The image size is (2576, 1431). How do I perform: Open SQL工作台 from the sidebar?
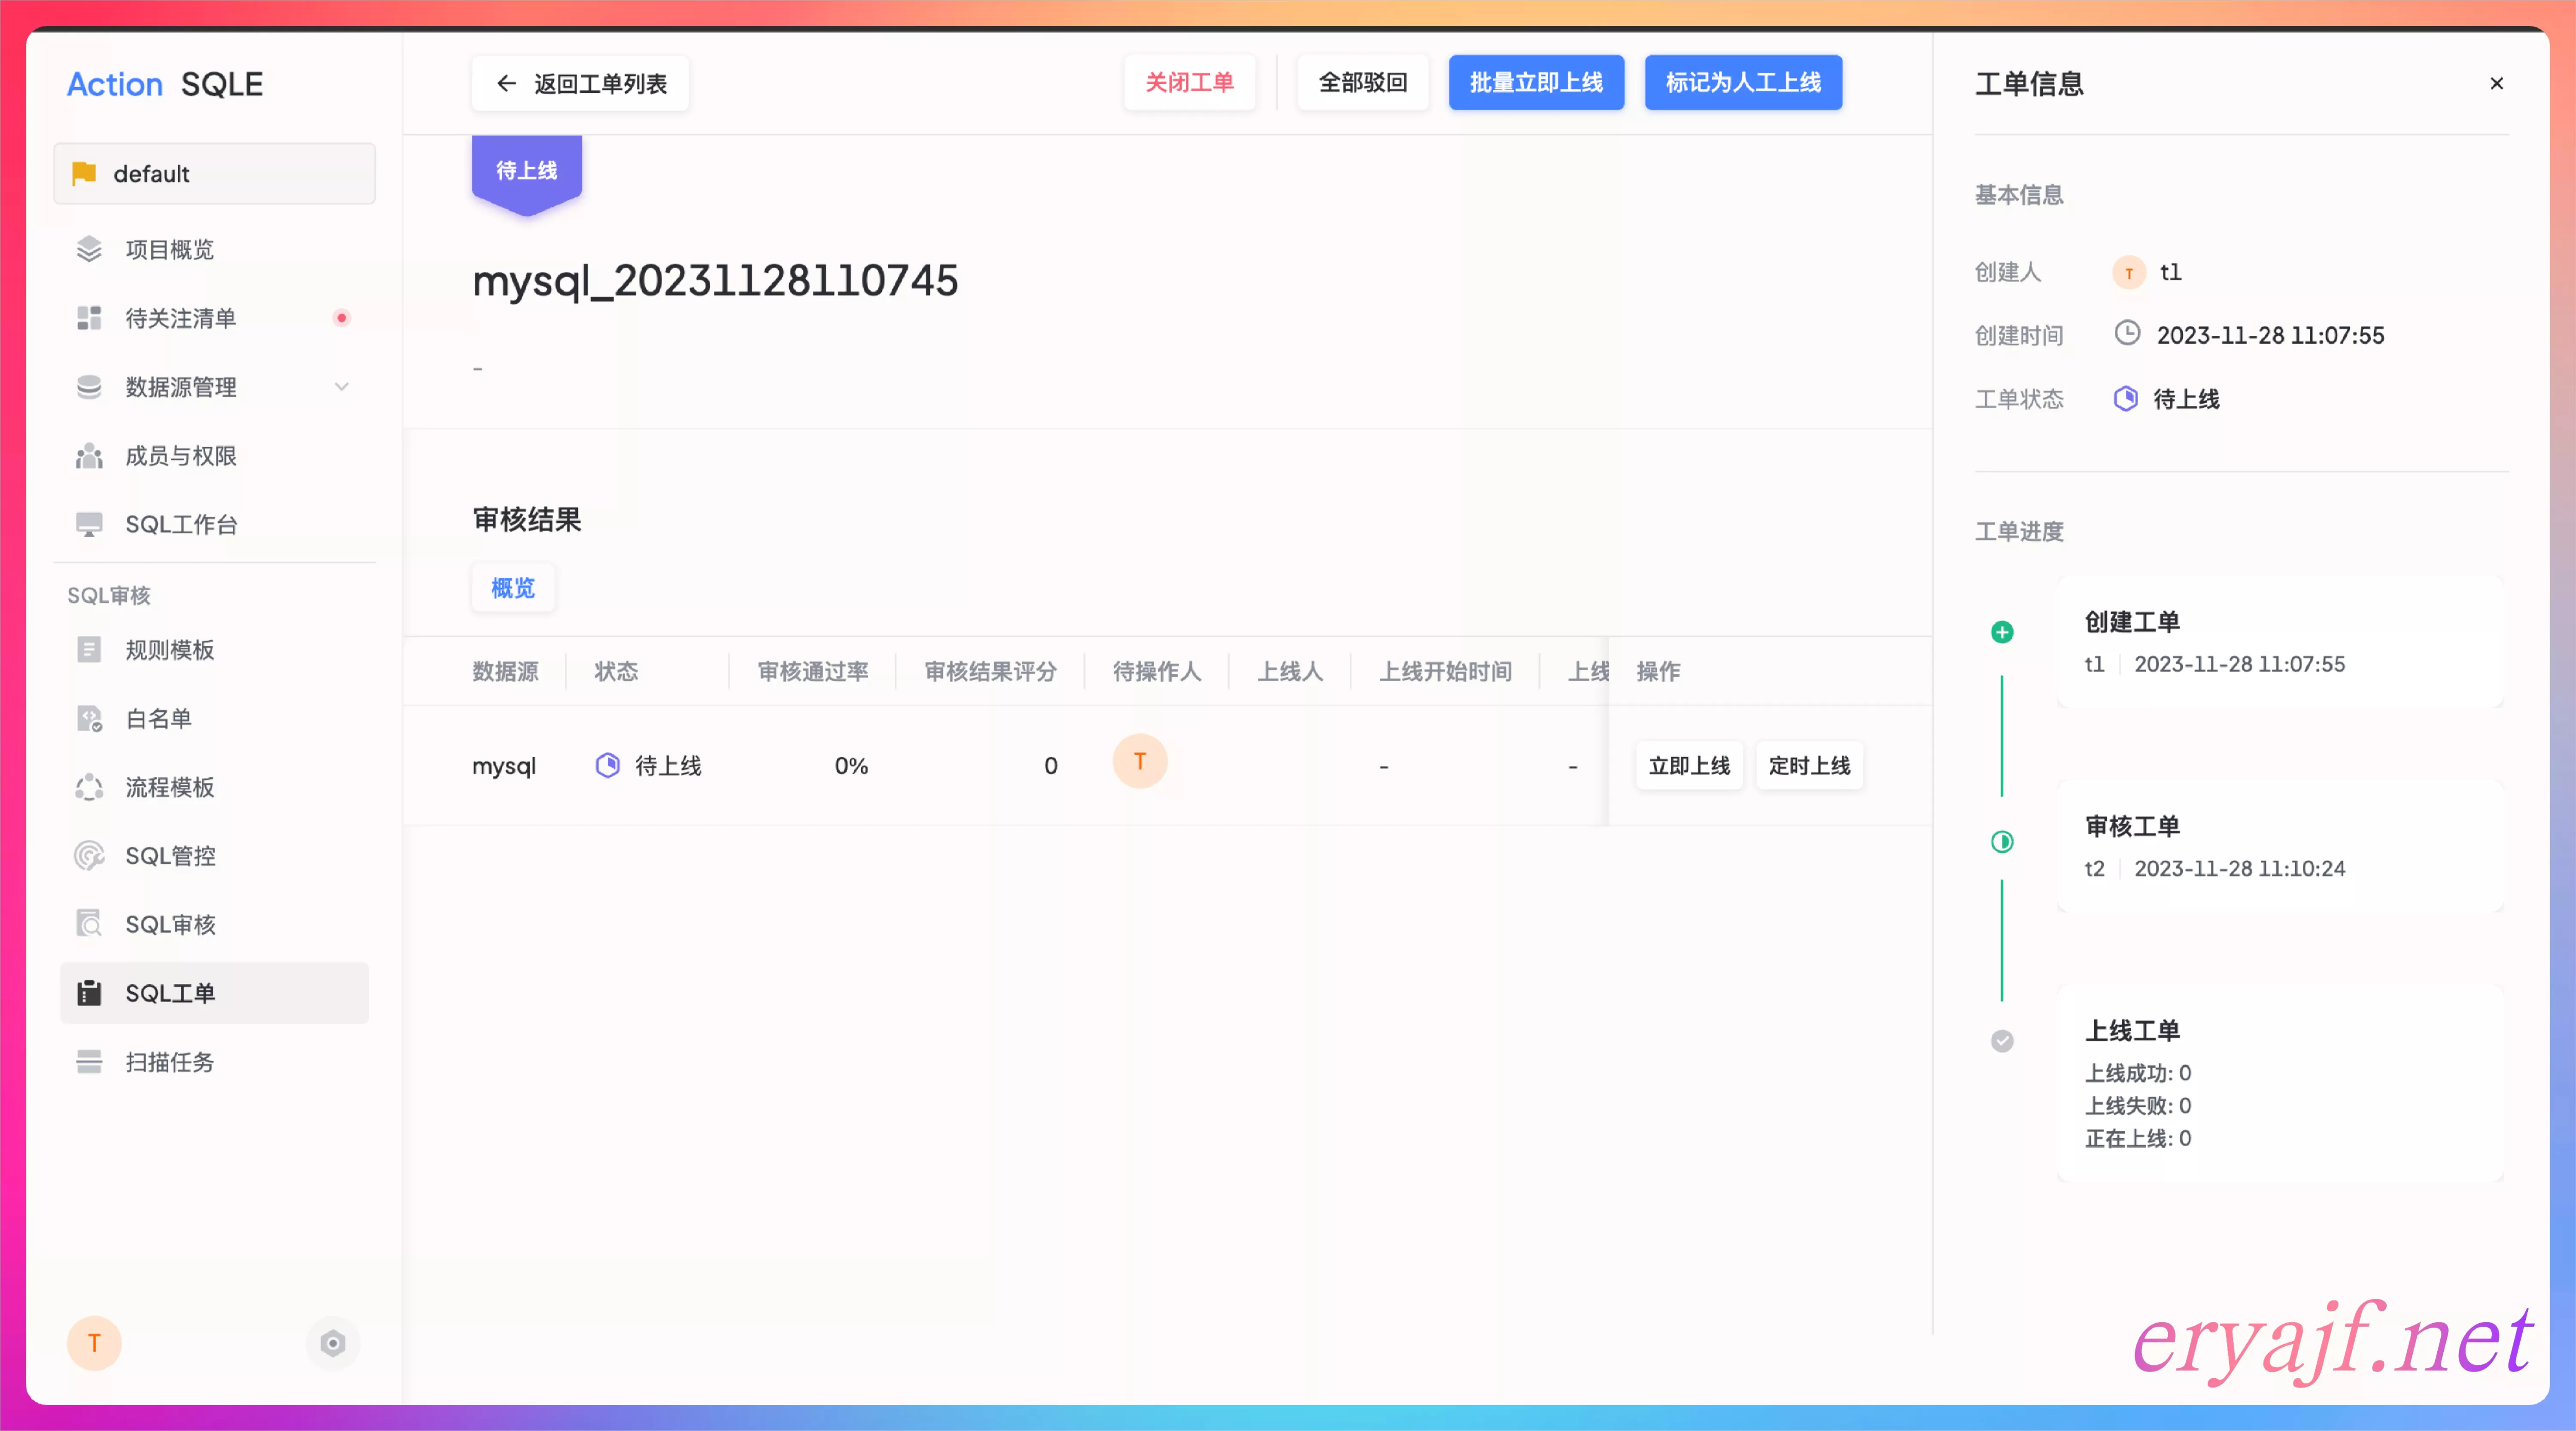point(215,525)
